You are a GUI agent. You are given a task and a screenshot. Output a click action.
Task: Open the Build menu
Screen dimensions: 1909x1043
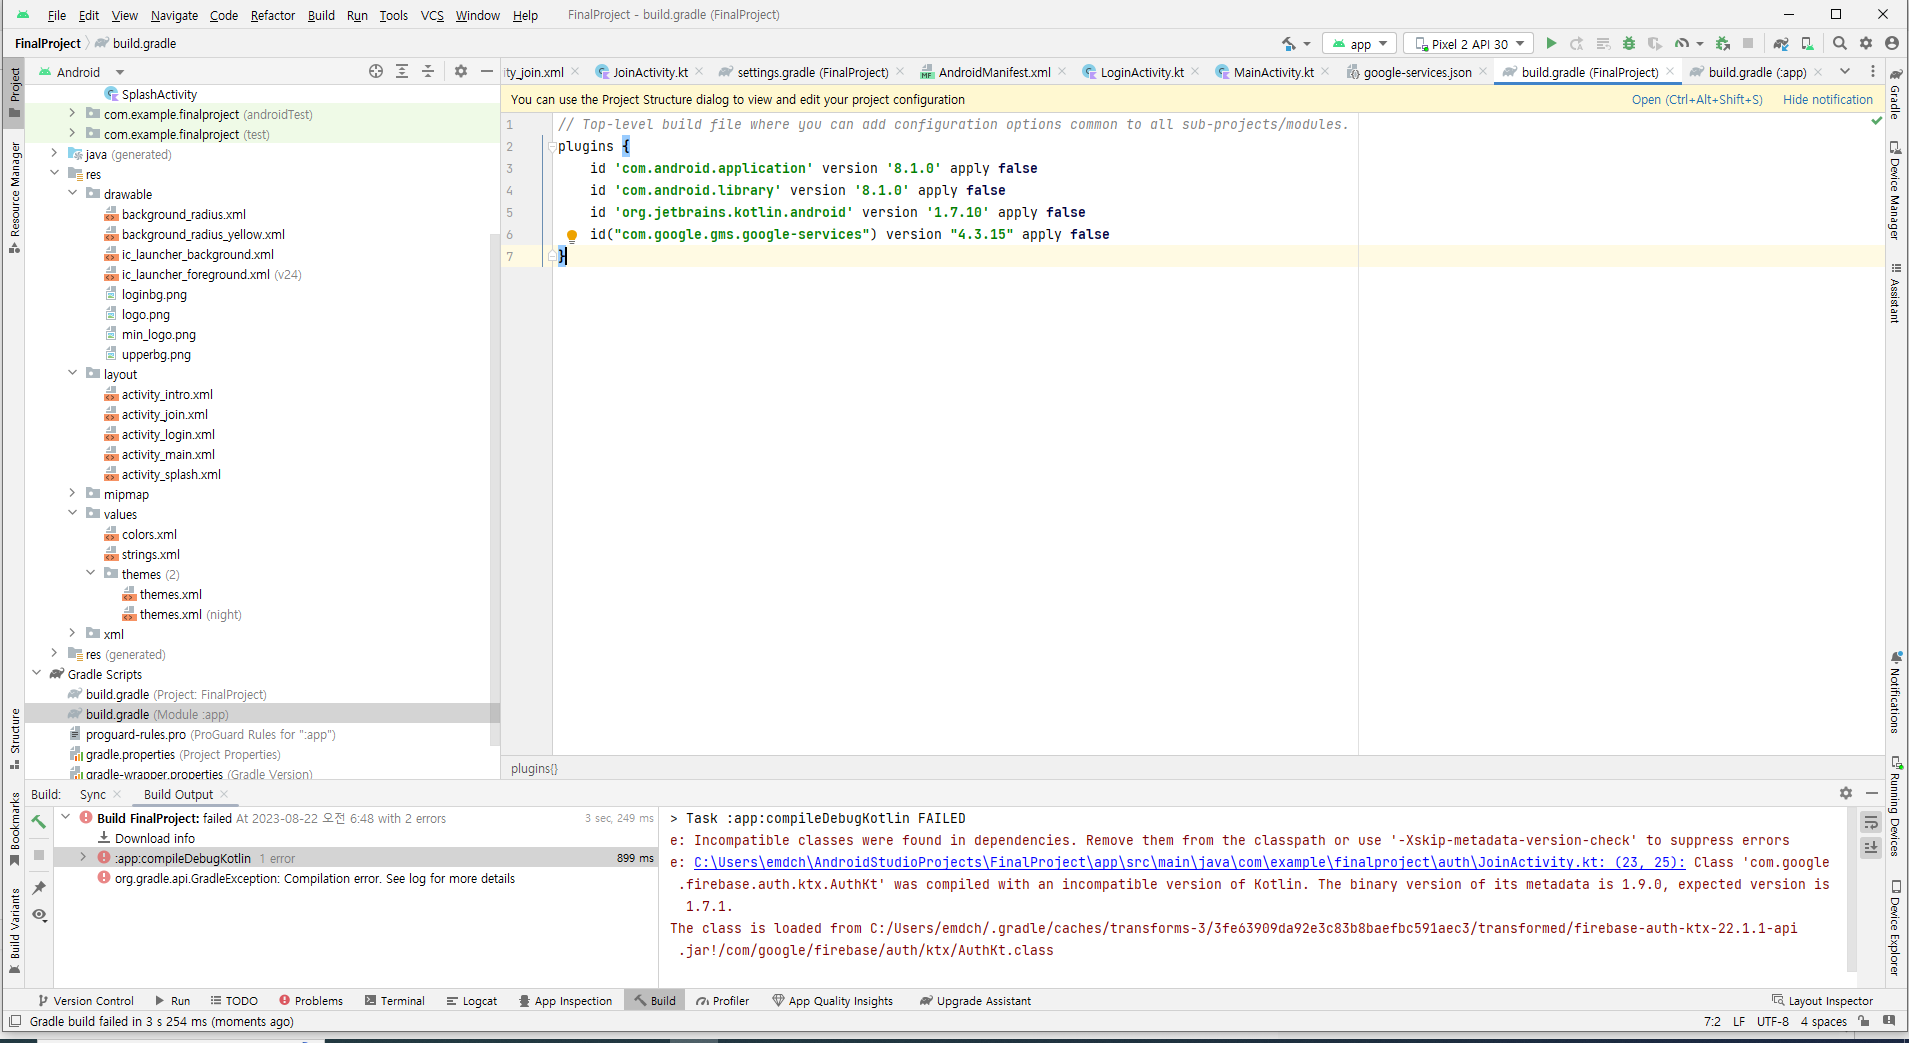click(x=321, y=15)
